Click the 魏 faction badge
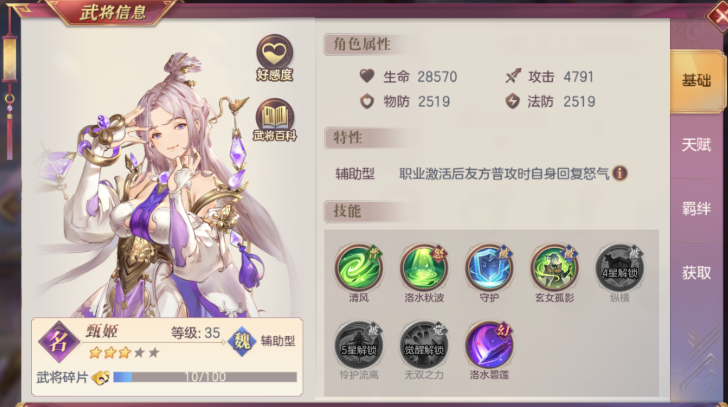The image size is (728, 407). tap(242, 342)
